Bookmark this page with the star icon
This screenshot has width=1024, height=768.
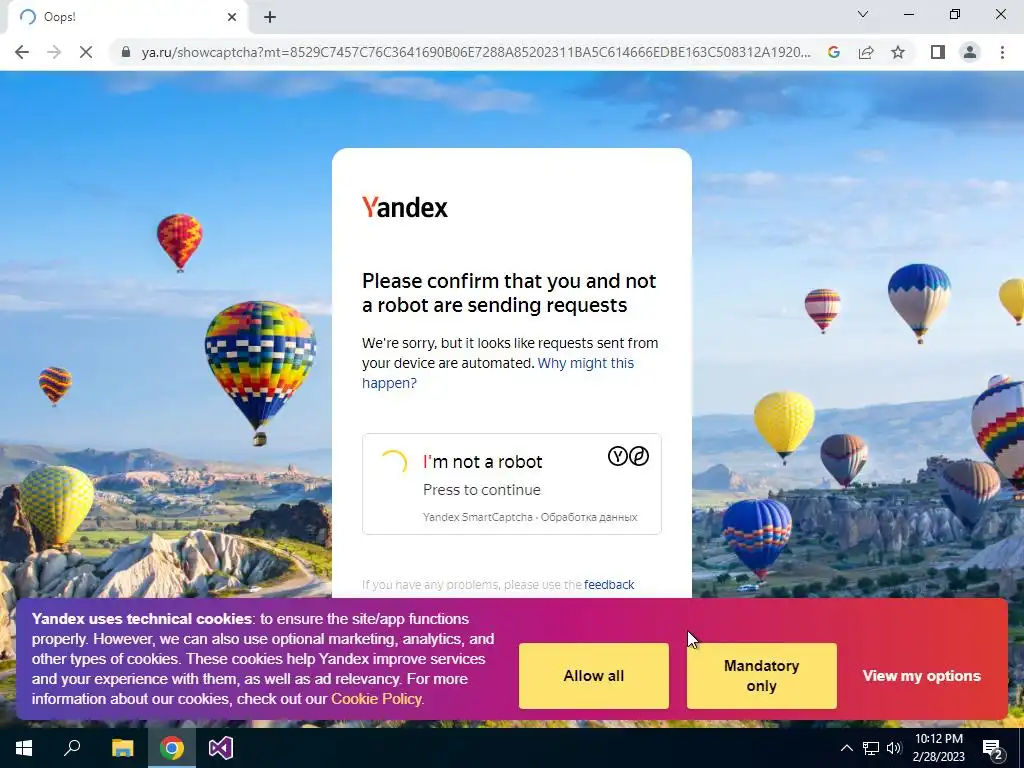[x=898, y=52]
